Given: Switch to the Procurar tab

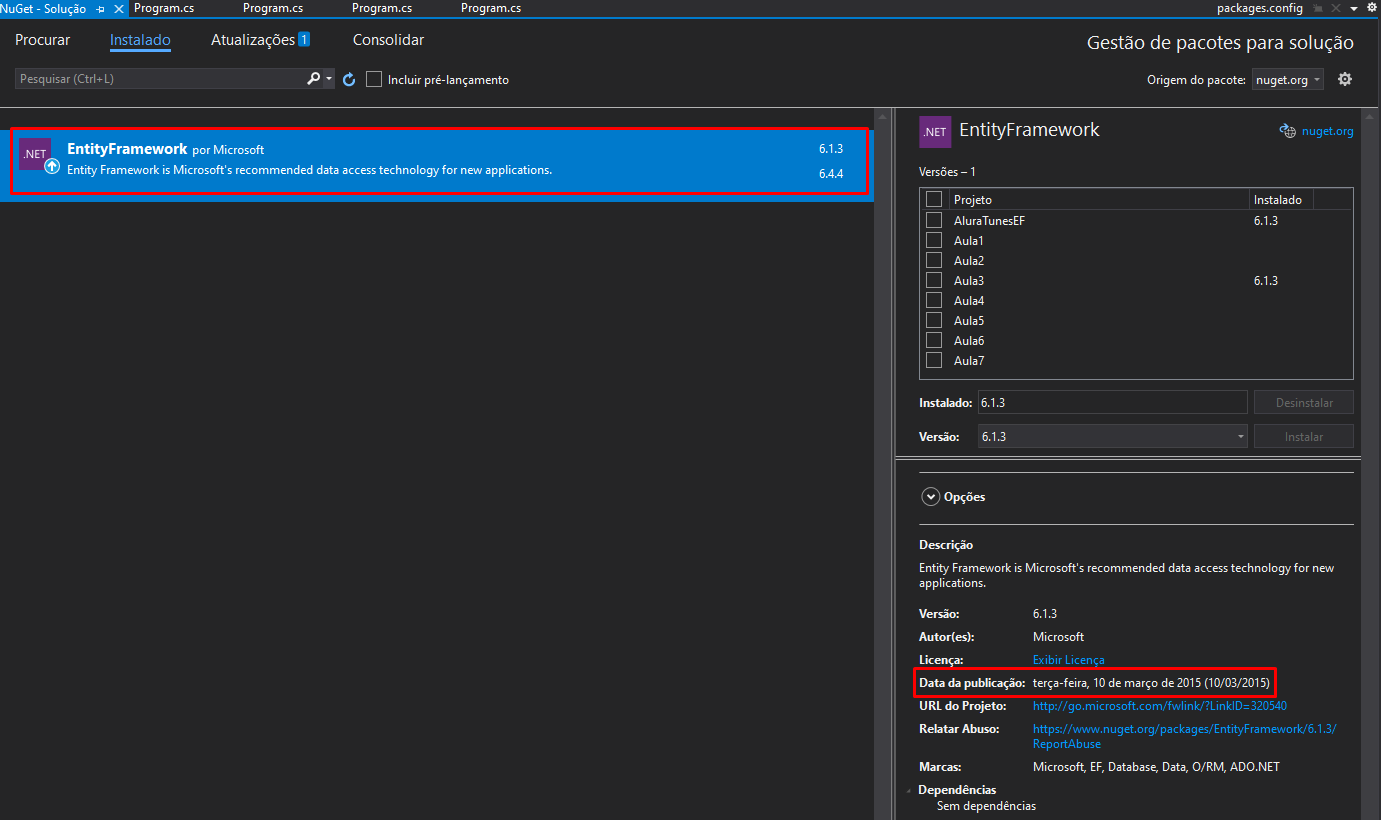Looking at the screenshot, I should [x=42, y=40].
